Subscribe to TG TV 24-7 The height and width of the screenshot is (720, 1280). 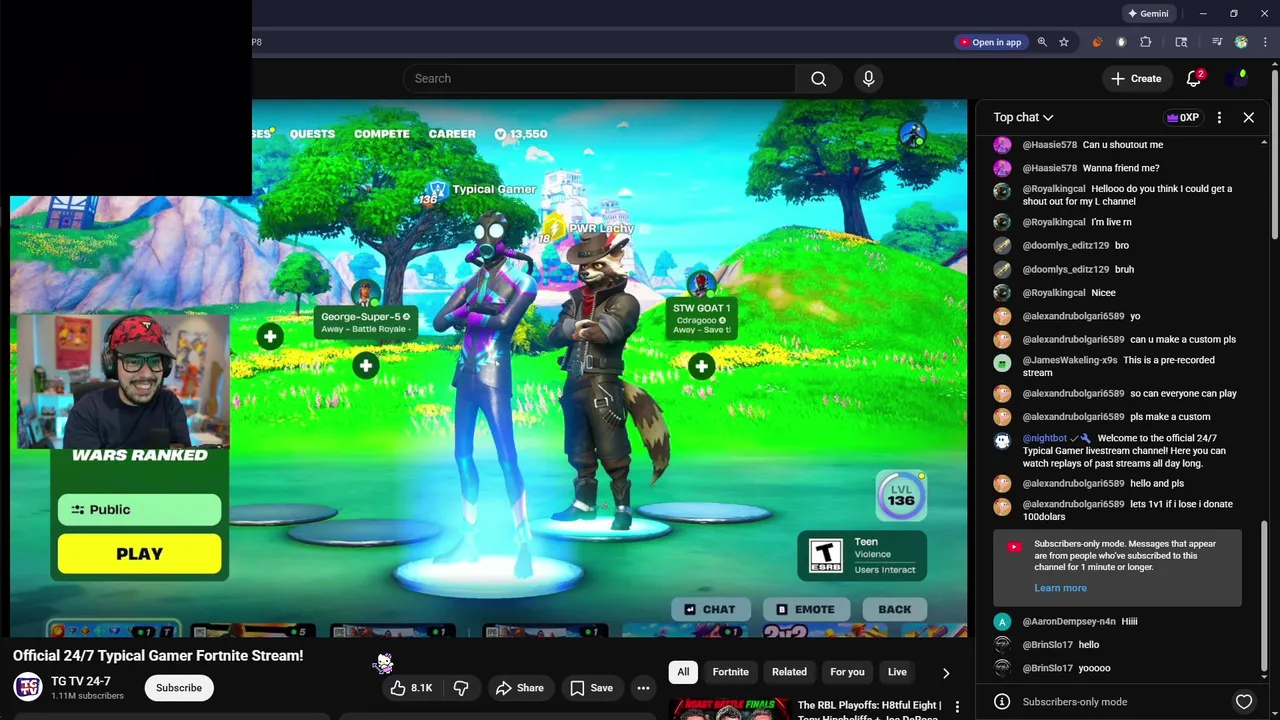click(x=179, y=688)
